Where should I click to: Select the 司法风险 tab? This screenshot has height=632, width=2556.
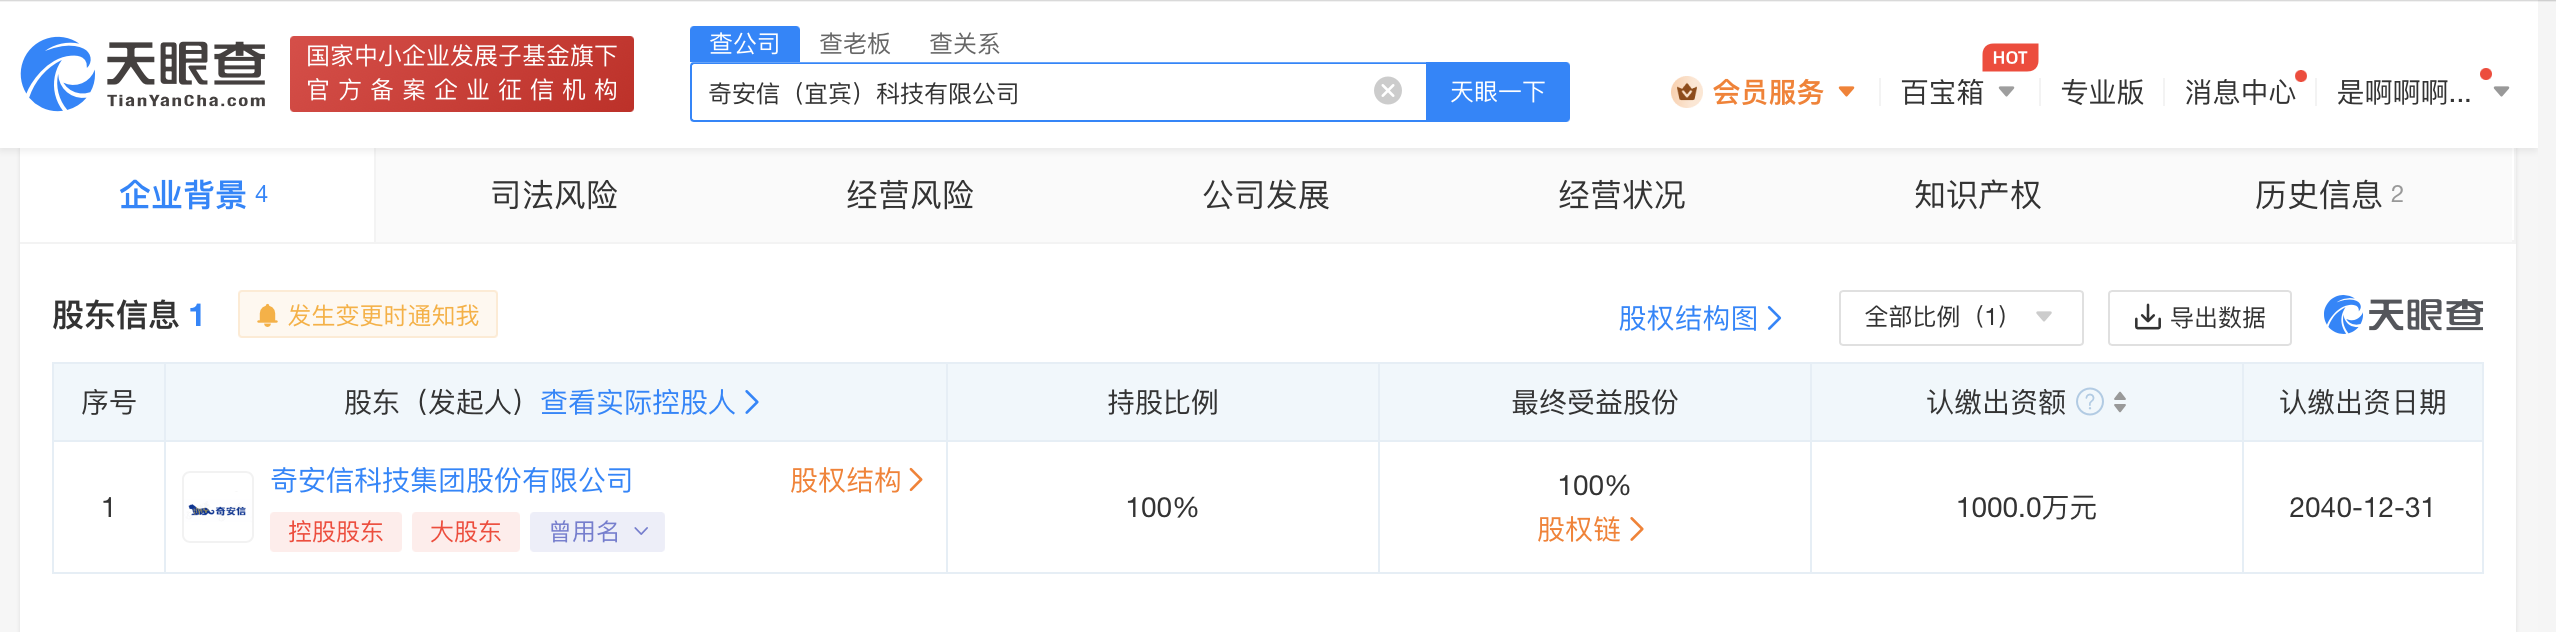pyautogui.click(x=554, y=195)
